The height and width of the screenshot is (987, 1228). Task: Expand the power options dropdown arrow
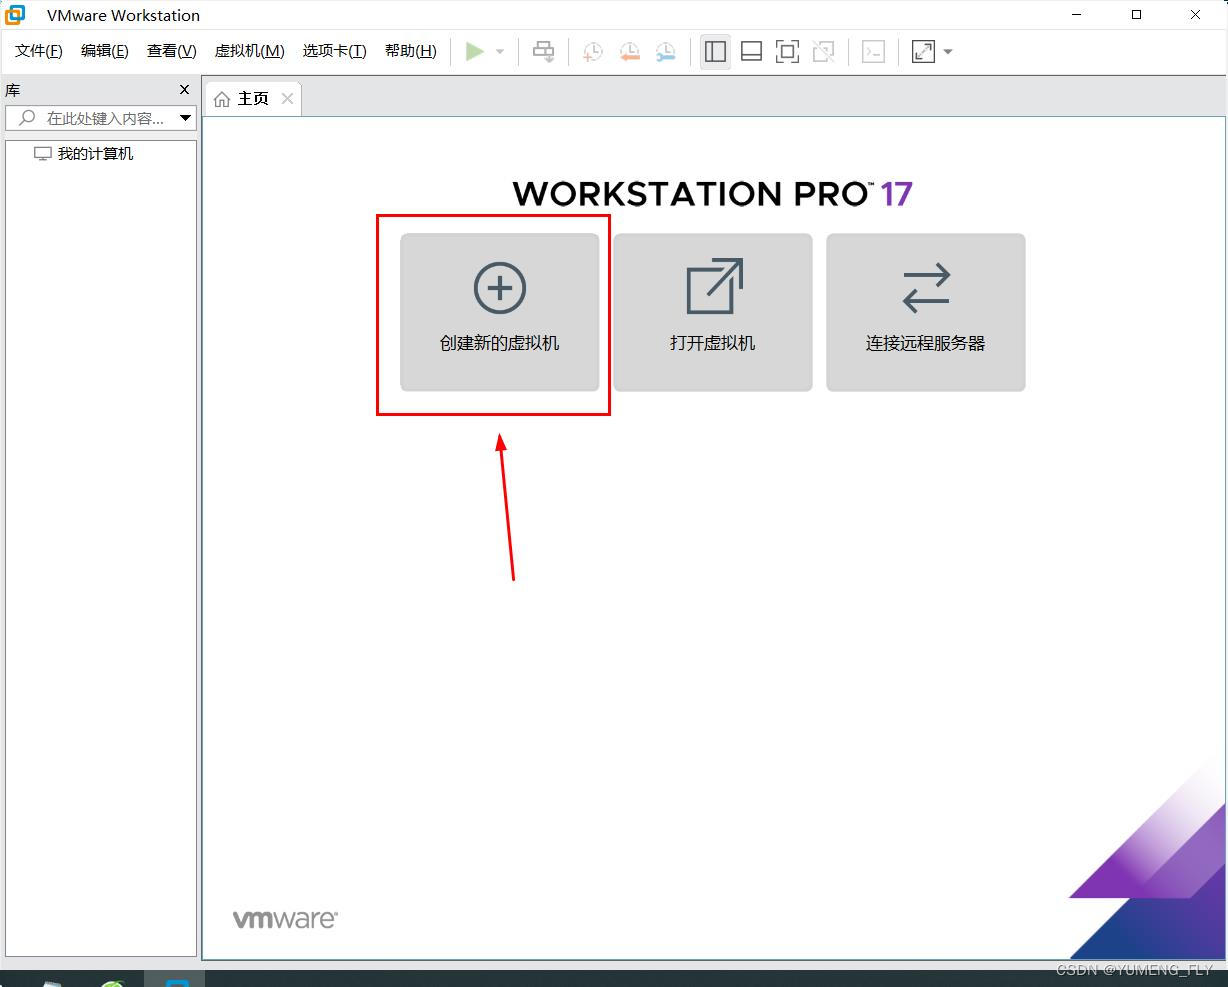point(500,52)
